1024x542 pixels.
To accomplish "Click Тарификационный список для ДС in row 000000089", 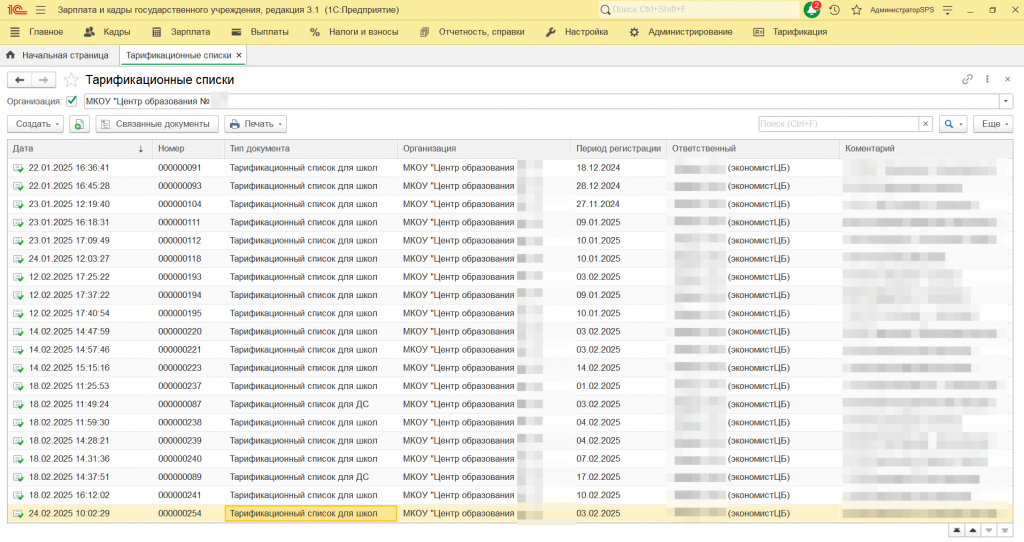I will [x=299, y=477].
